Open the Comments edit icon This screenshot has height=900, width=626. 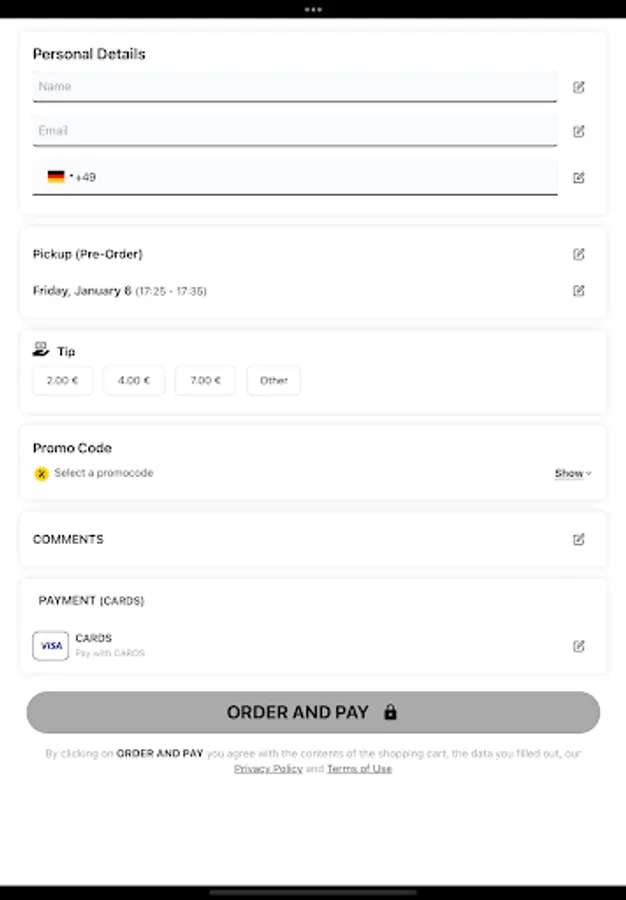click(578, 540)
